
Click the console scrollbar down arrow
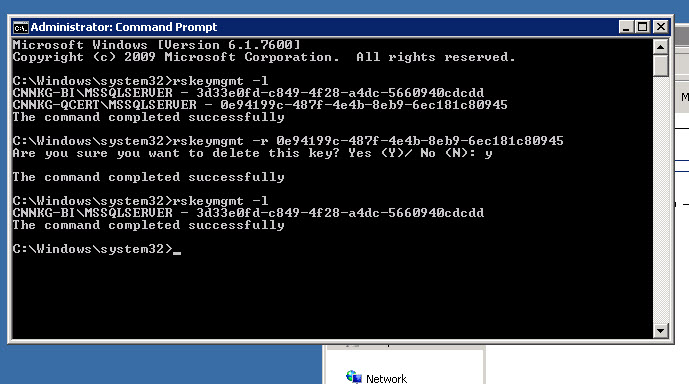(660, 331)
